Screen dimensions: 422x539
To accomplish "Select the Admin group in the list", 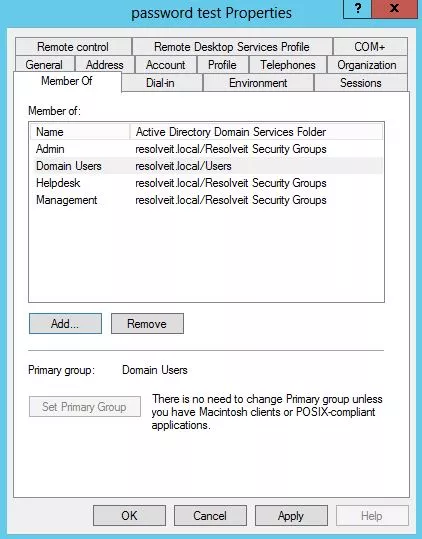I will tap(206, 149).
